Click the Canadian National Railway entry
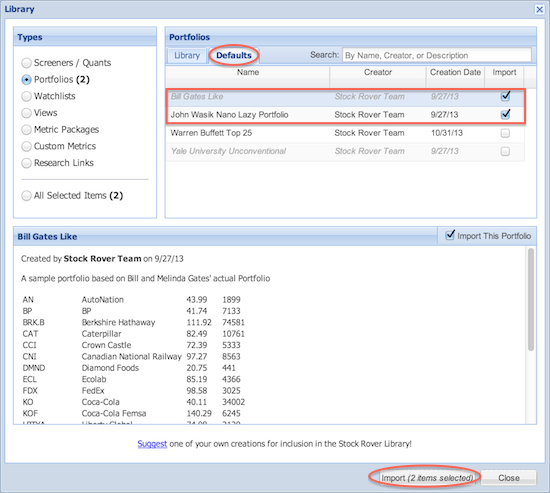 (x=132, y=357)
